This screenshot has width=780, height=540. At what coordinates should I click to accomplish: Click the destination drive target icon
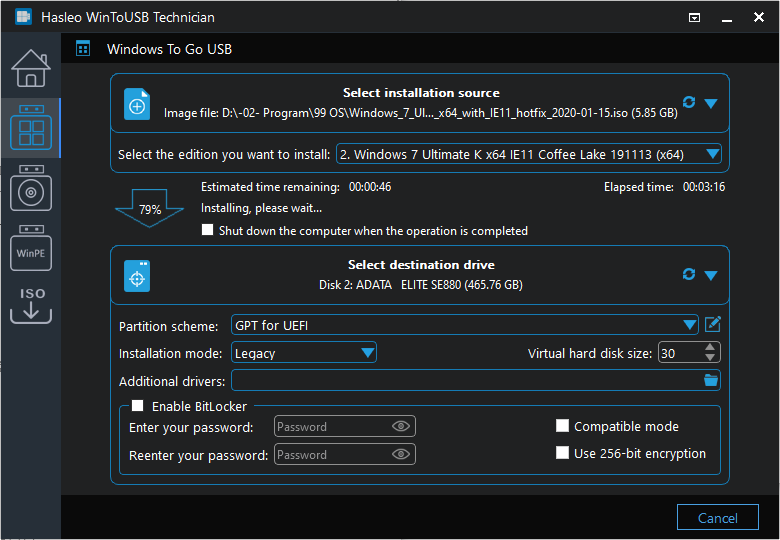click(137, 276)
